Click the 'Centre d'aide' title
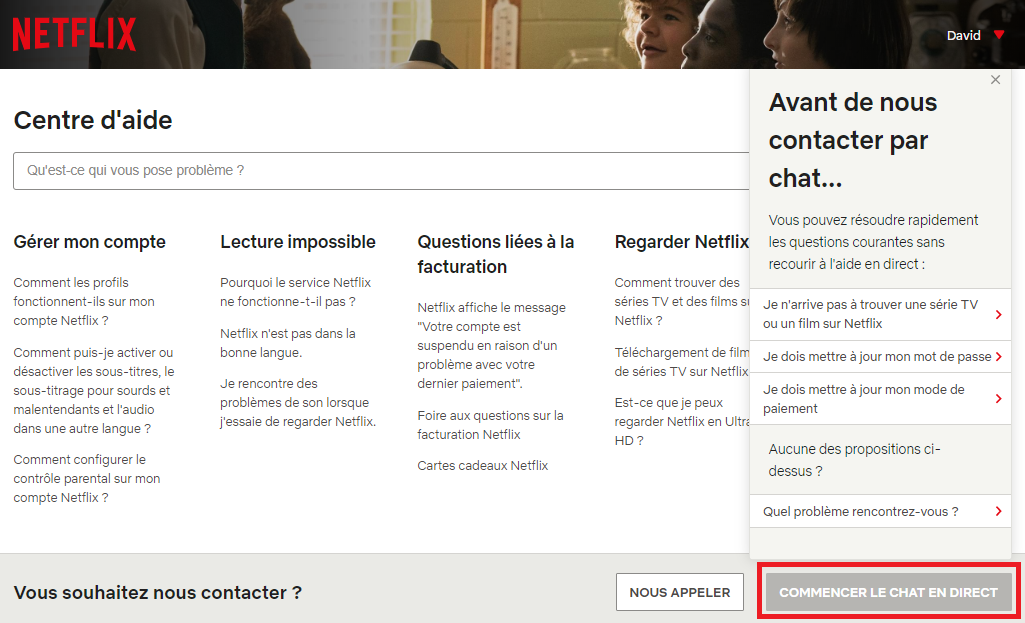The width and height of the screenshot is (1025, 623). pyautogui.click(x=93, y=120)
